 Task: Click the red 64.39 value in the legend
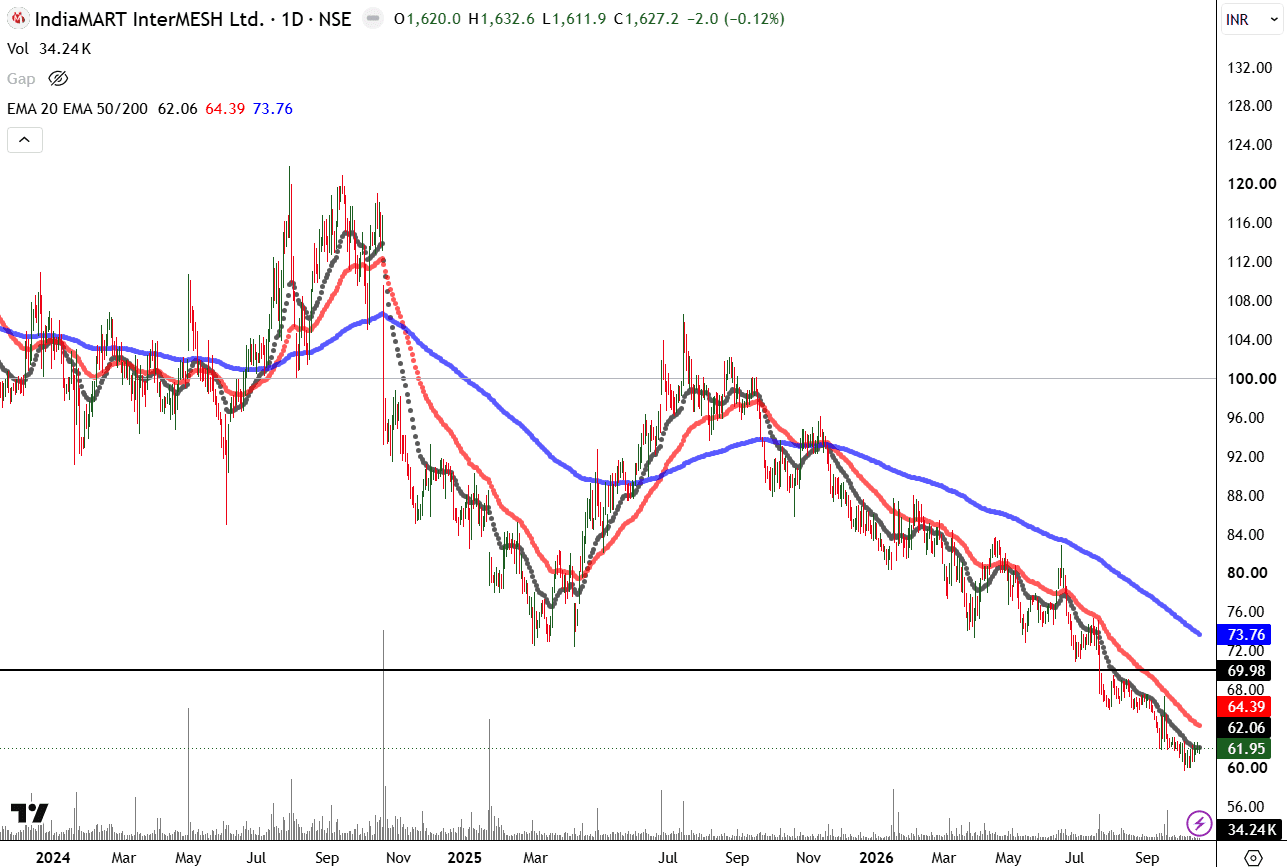[x=225, y=108]
